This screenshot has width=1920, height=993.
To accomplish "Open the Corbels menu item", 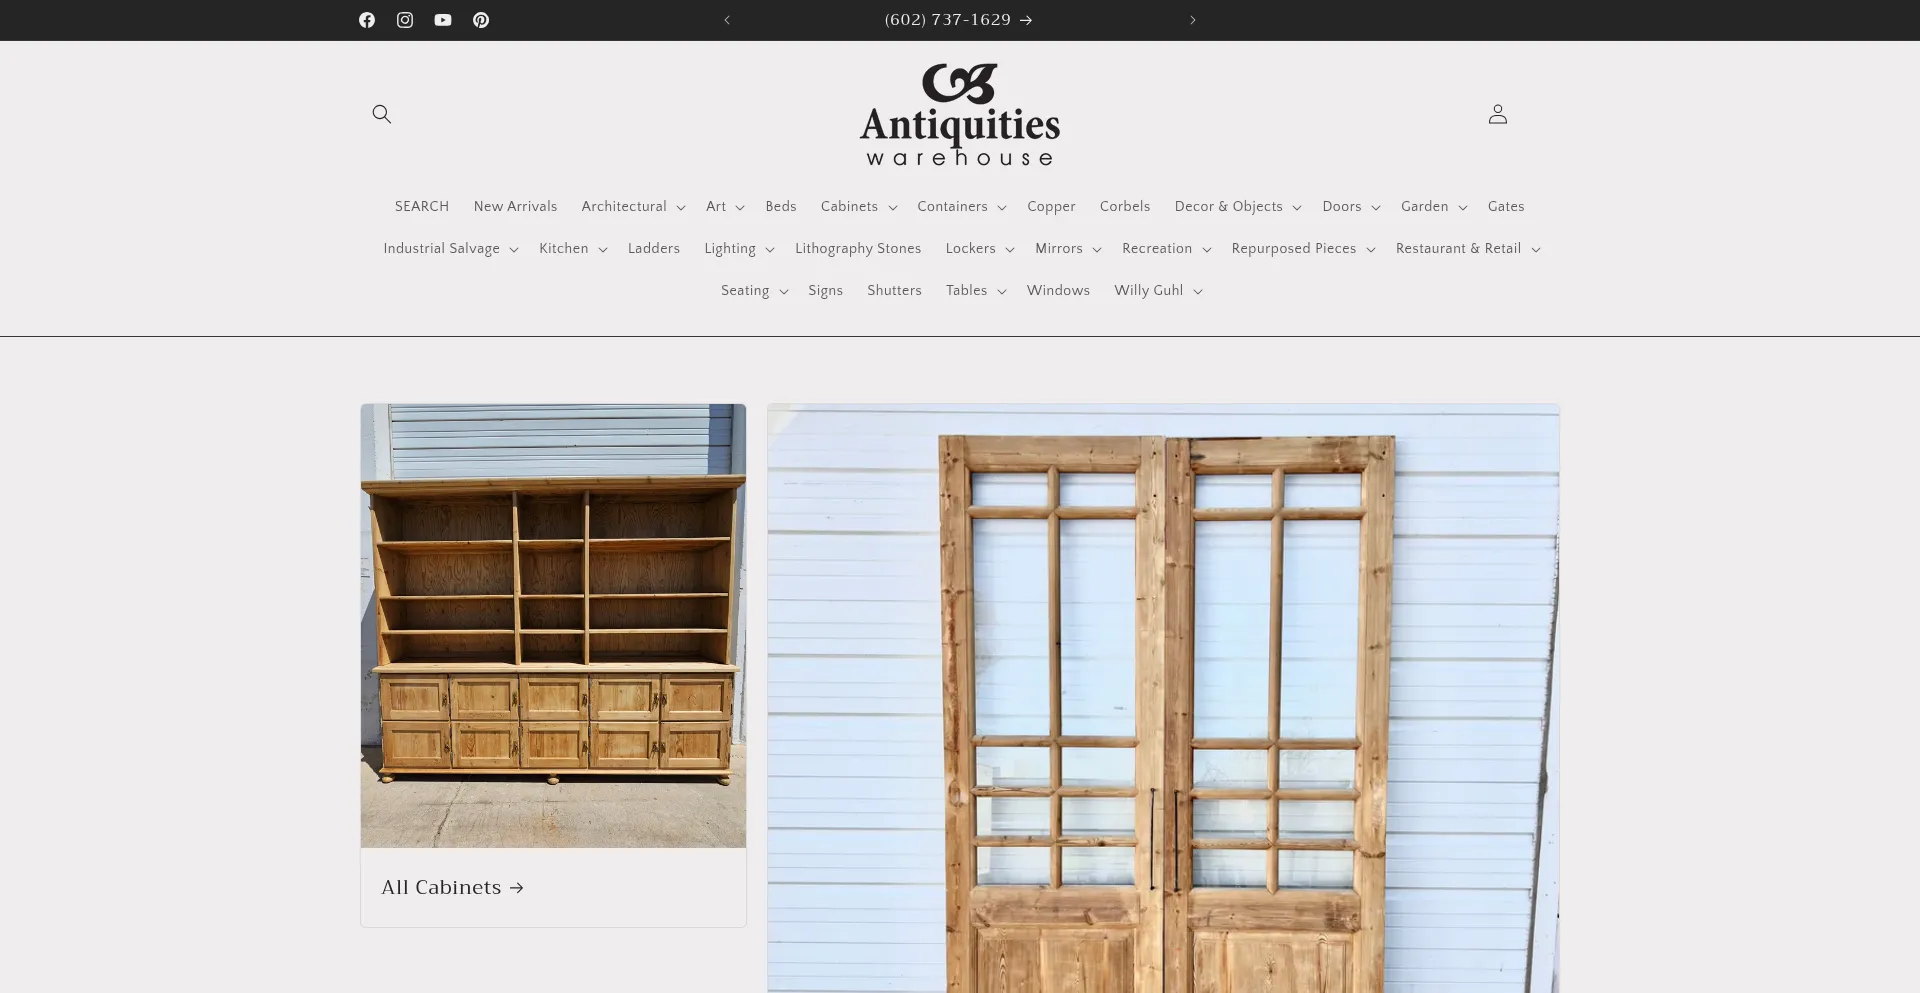I will (x=1125, y=207).
